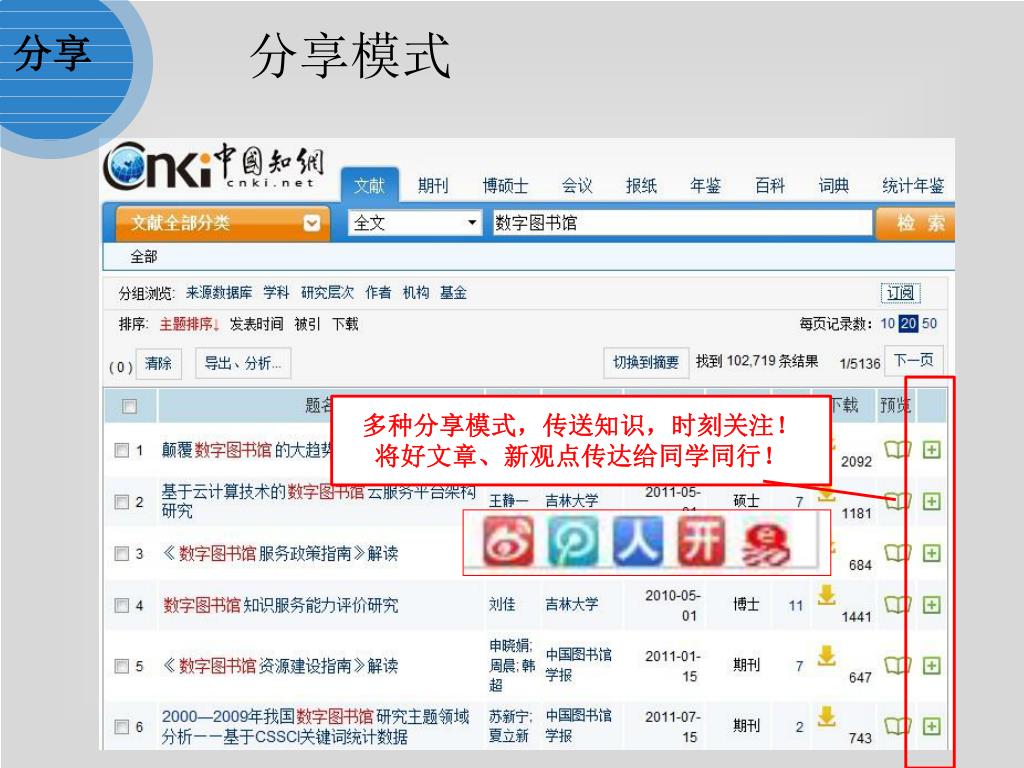The height and width of the screenshot is (768, 1024).
Task: Check the box for result 2
Action: [121, 502]
